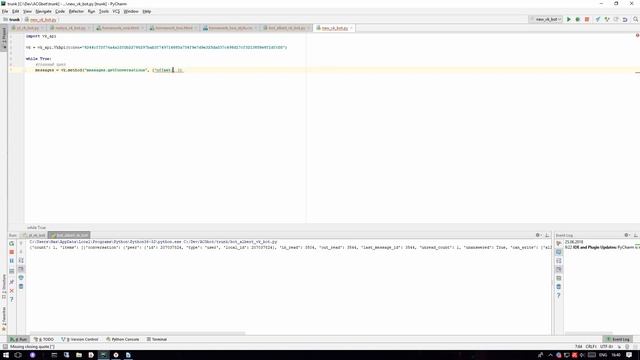This screenshot has width=640, height=360.
Task: Open the Version Control tool window
Action: 80,339
